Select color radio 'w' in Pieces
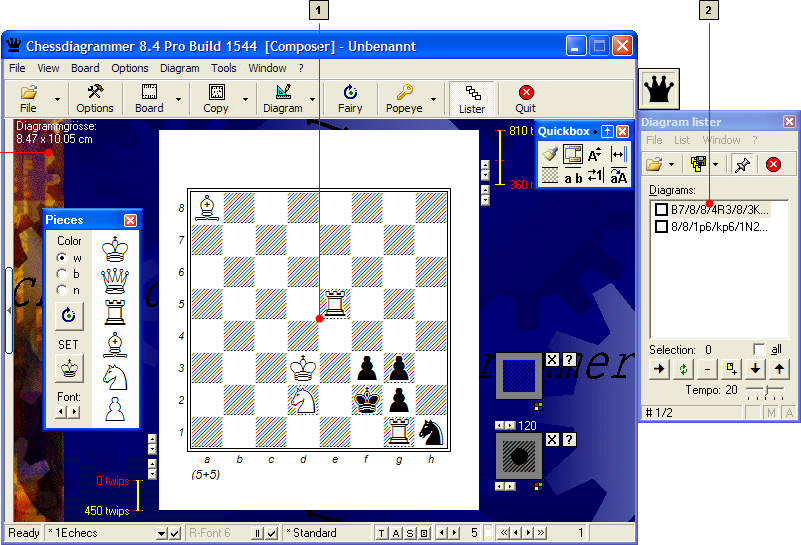Screen dimensions: 801x545 [62, 258]
